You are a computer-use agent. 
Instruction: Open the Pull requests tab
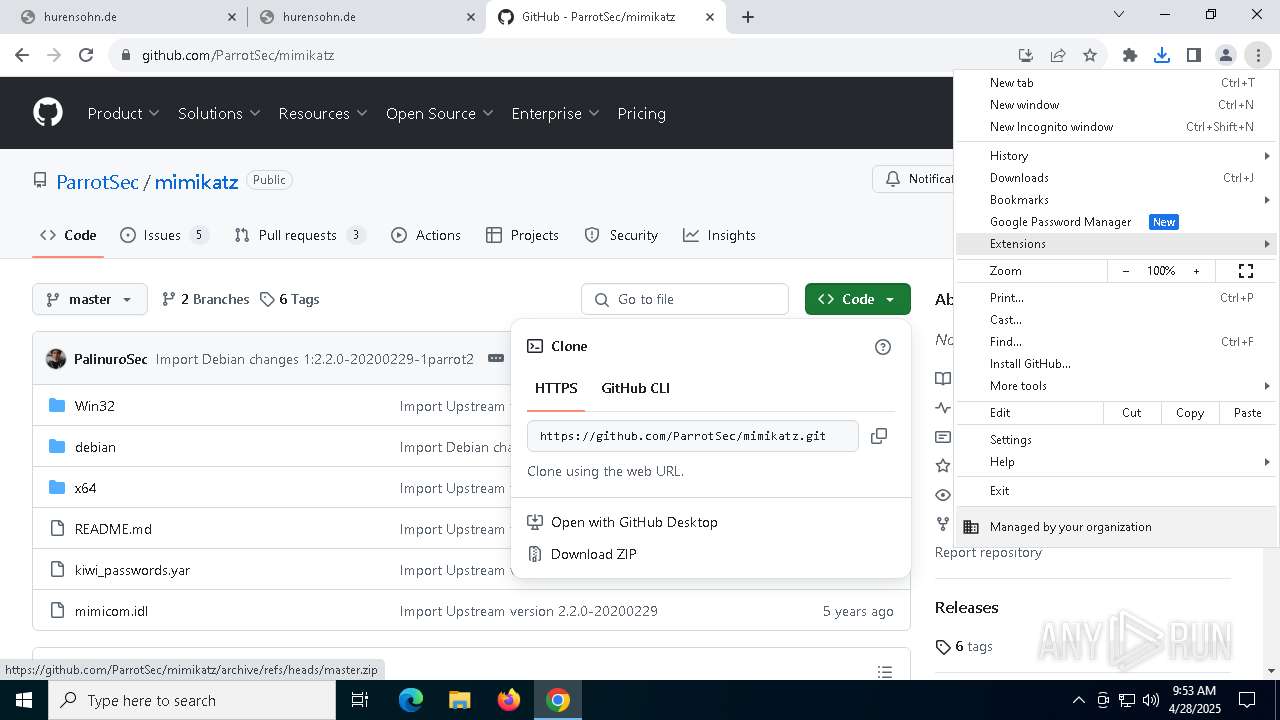[299, 235]
